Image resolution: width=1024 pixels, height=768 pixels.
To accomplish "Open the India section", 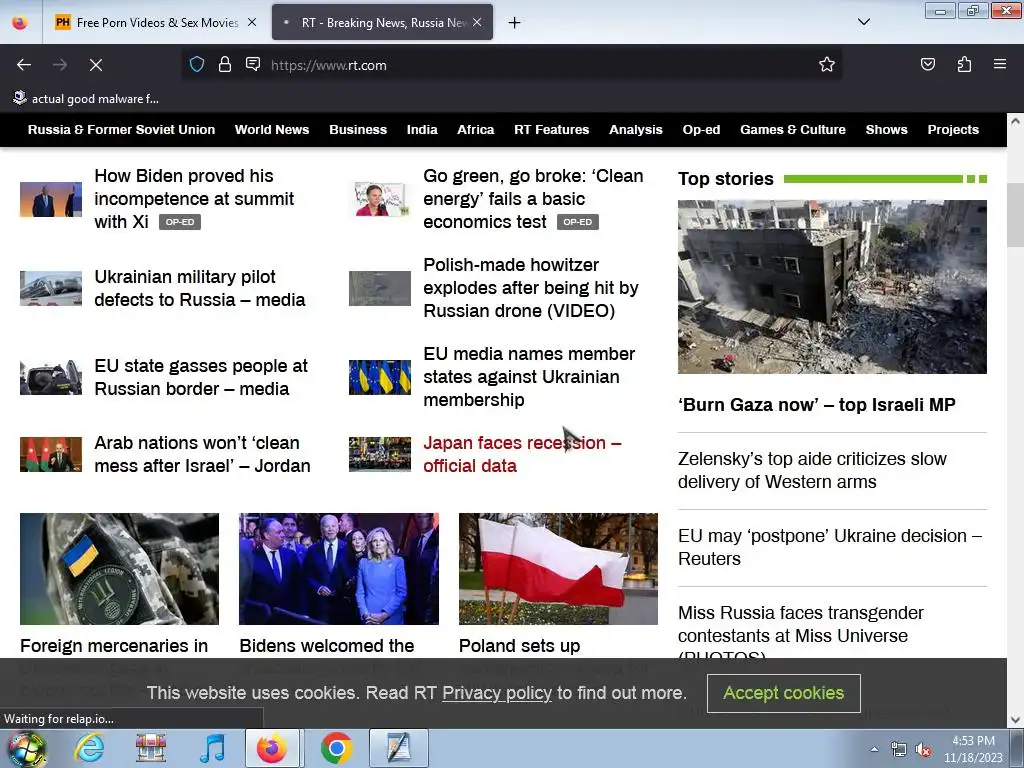I will pos(422,129).
